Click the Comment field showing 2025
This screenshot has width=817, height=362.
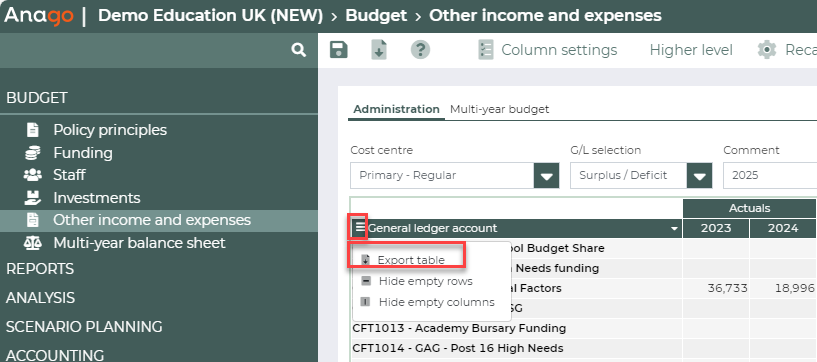click(770, 176)
